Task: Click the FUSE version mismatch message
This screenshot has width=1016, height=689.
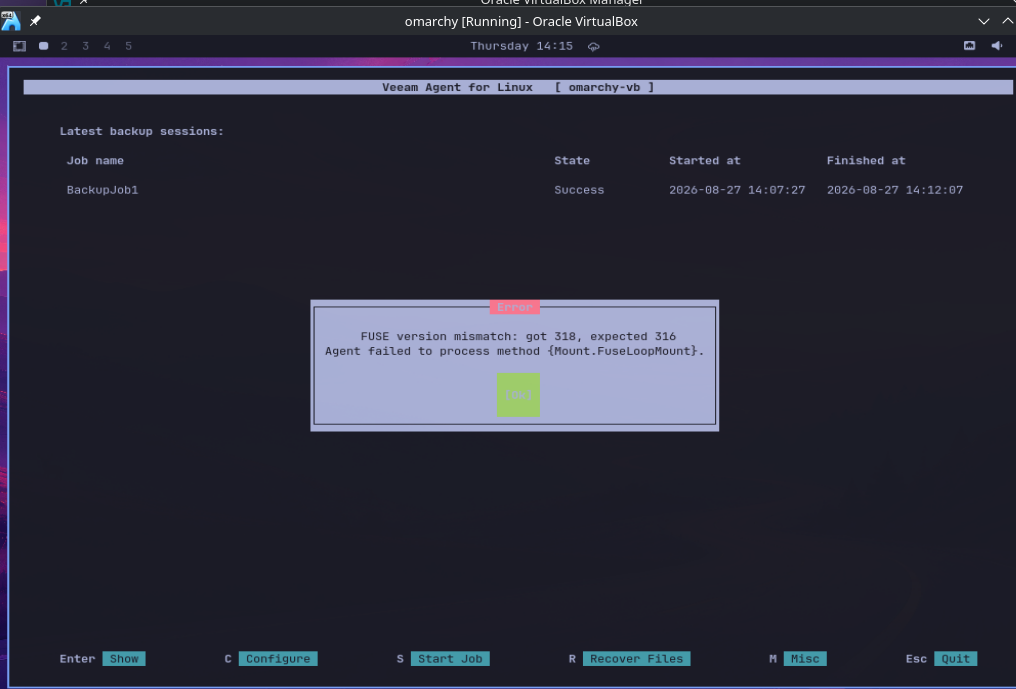Action: tap(518, 336)
